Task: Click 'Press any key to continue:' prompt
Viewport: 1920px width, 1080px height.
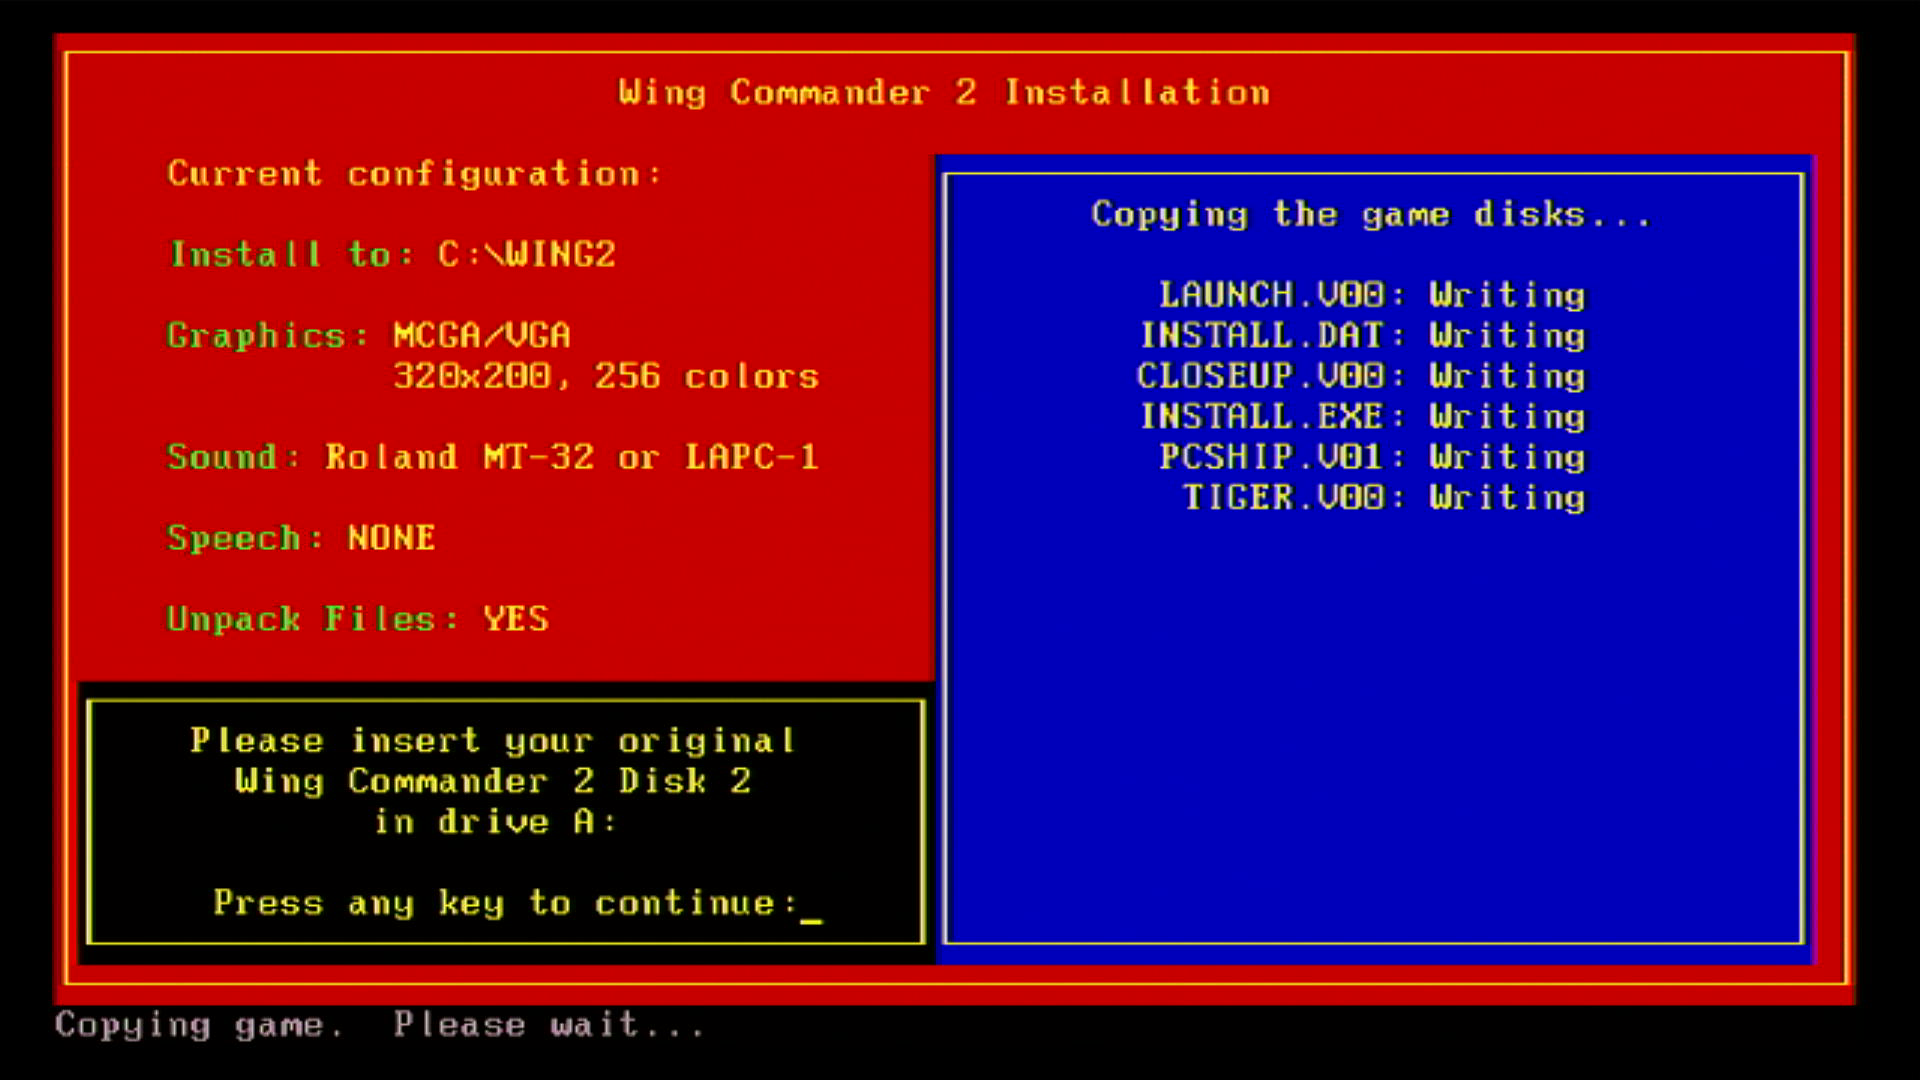Action: 504,904
